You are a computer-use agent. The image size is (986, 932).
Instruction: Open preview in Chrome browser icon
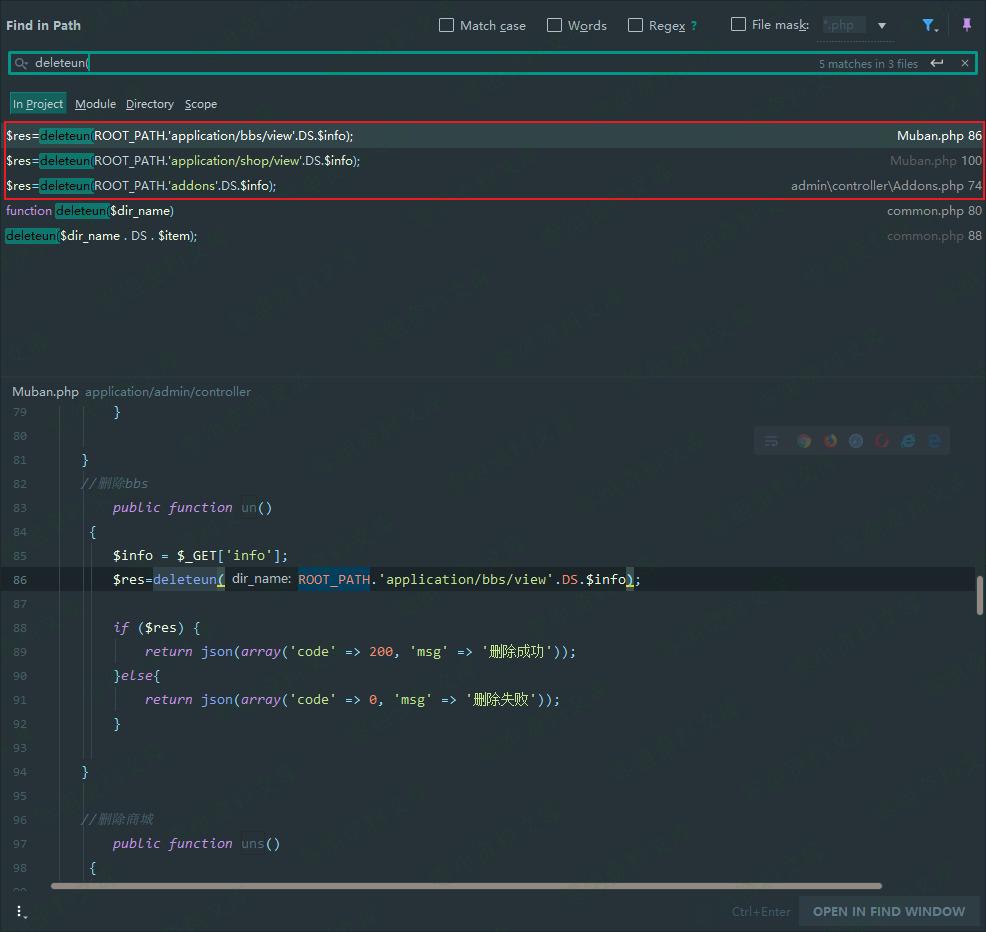804,441
